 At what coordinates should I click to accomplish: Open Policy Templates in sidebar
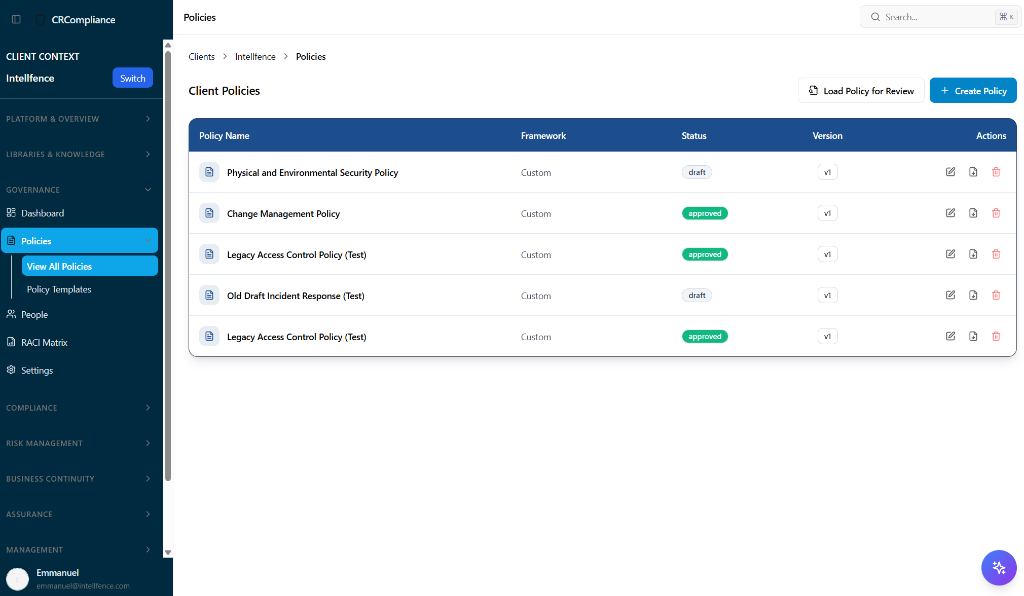(x=59, y=289)
